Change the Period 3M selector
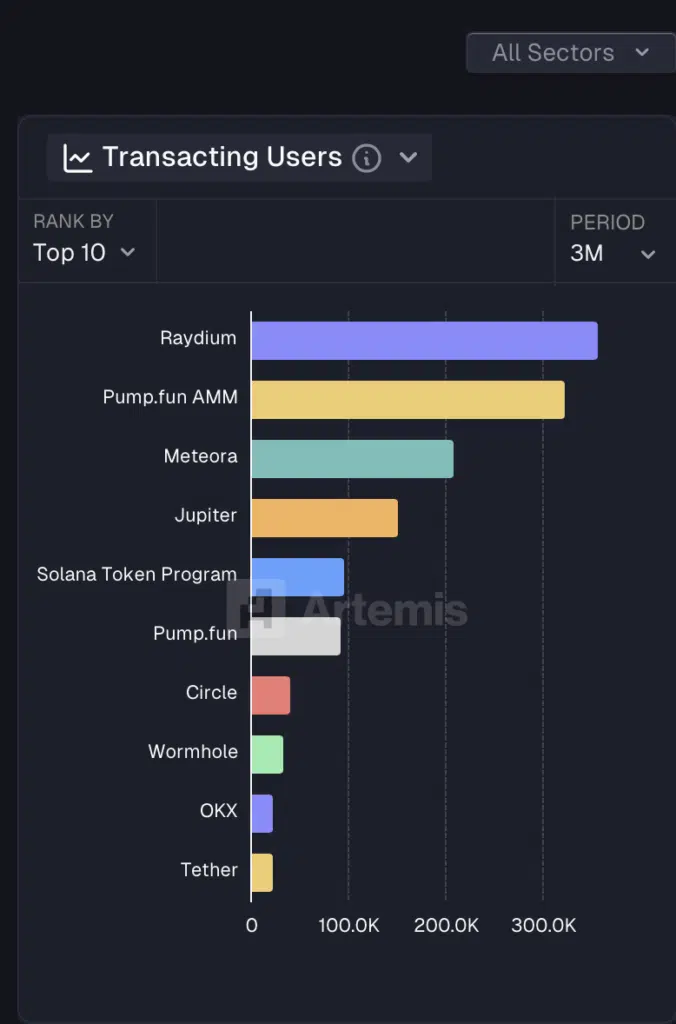676x1024 pixels. point(612,253)
